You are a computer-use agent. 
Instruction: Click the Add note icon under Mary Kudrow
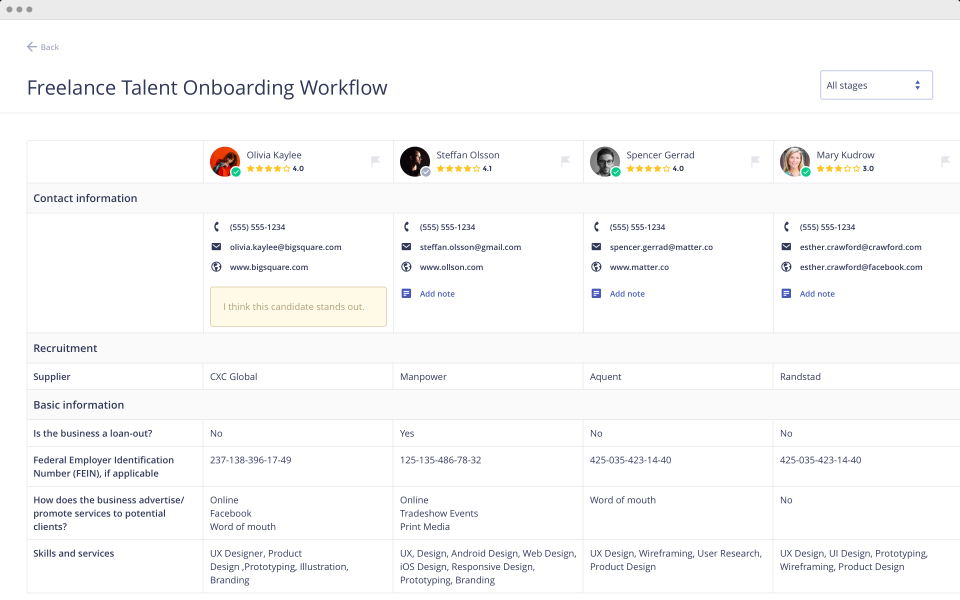(787, 293)
